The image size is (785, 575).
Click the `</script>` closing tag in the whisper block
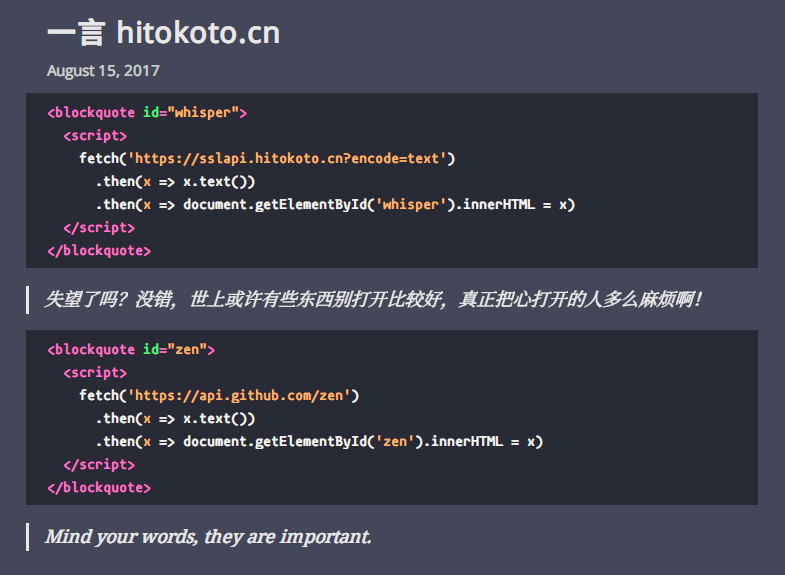[x=99, y=228]
